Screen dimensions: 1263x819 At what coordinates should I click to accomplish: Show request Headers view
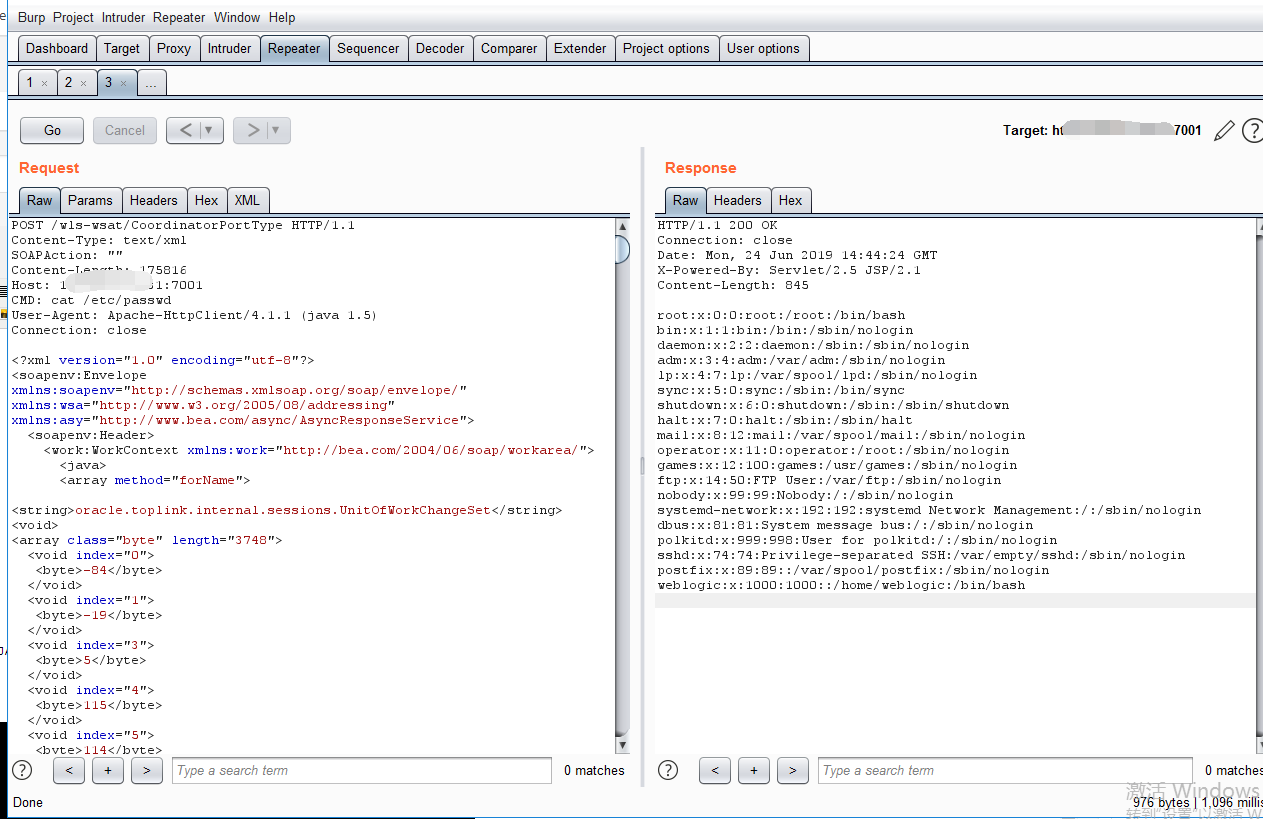tap(154, 200)
